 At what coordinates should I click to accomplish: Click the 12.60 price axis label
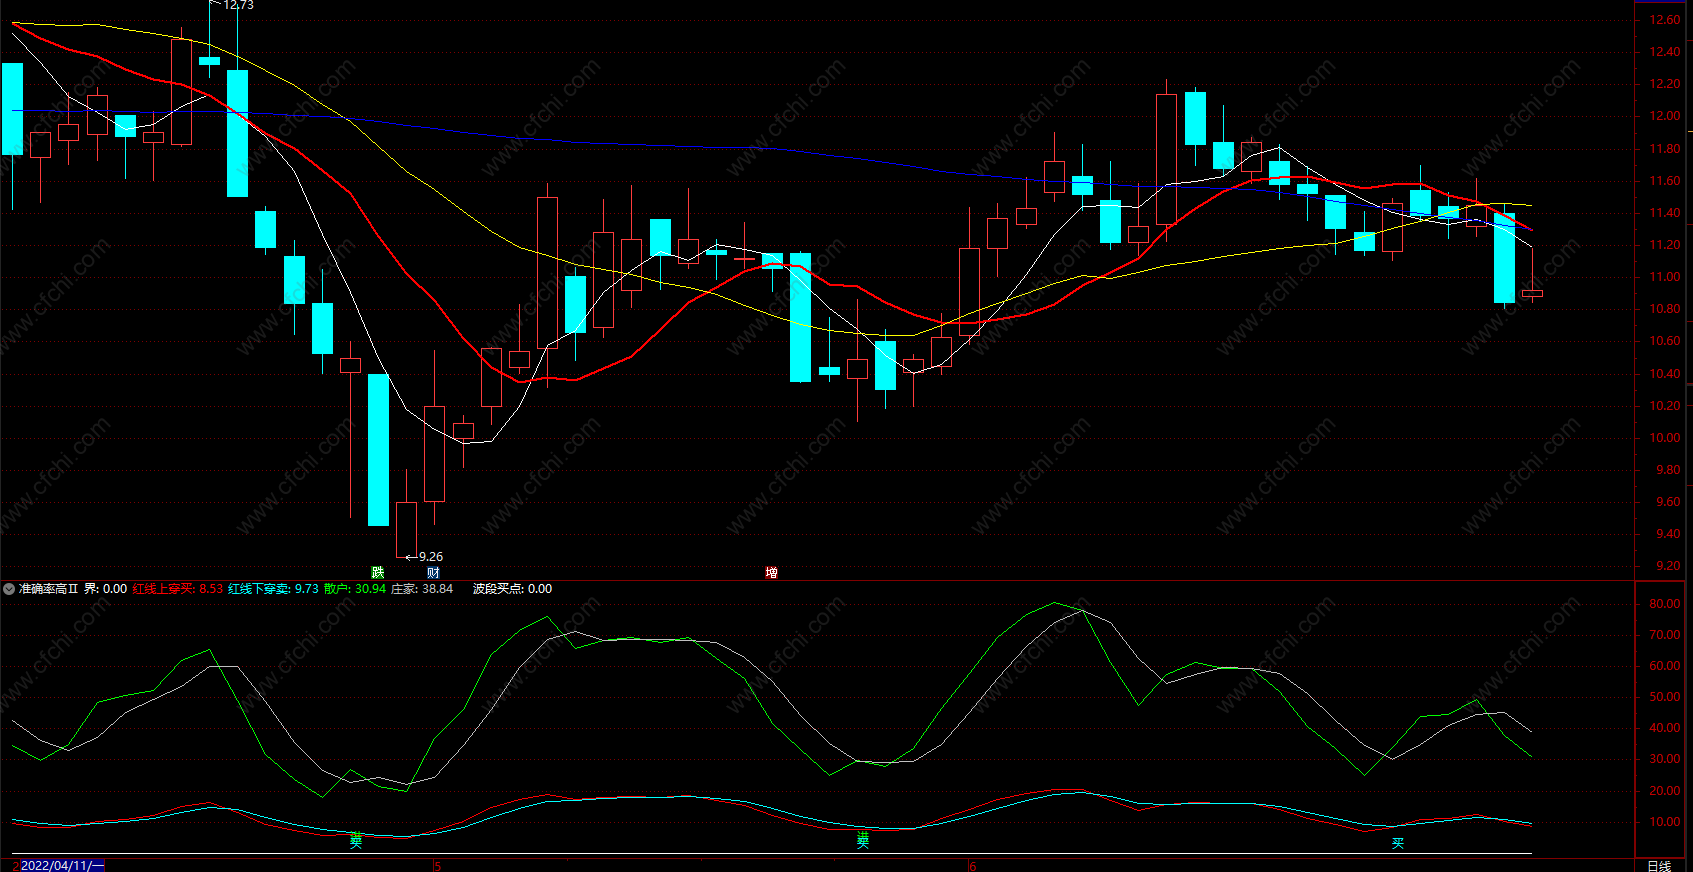click(x=1665, y=20)
